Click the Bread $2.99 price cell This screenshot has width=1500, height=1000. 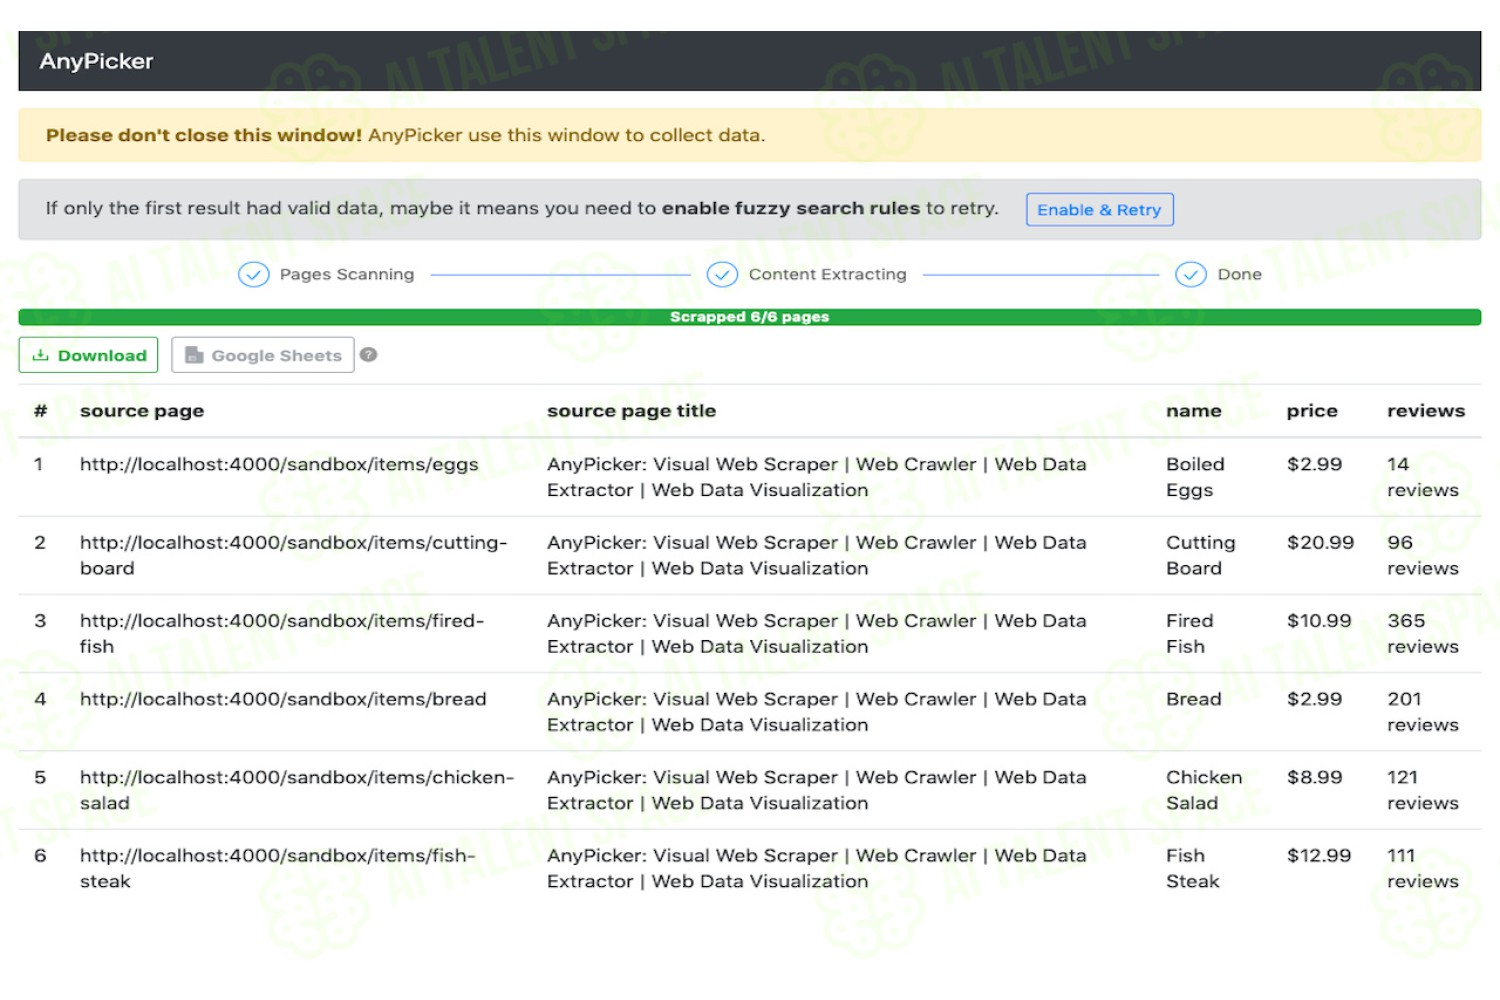(1315, 699)
